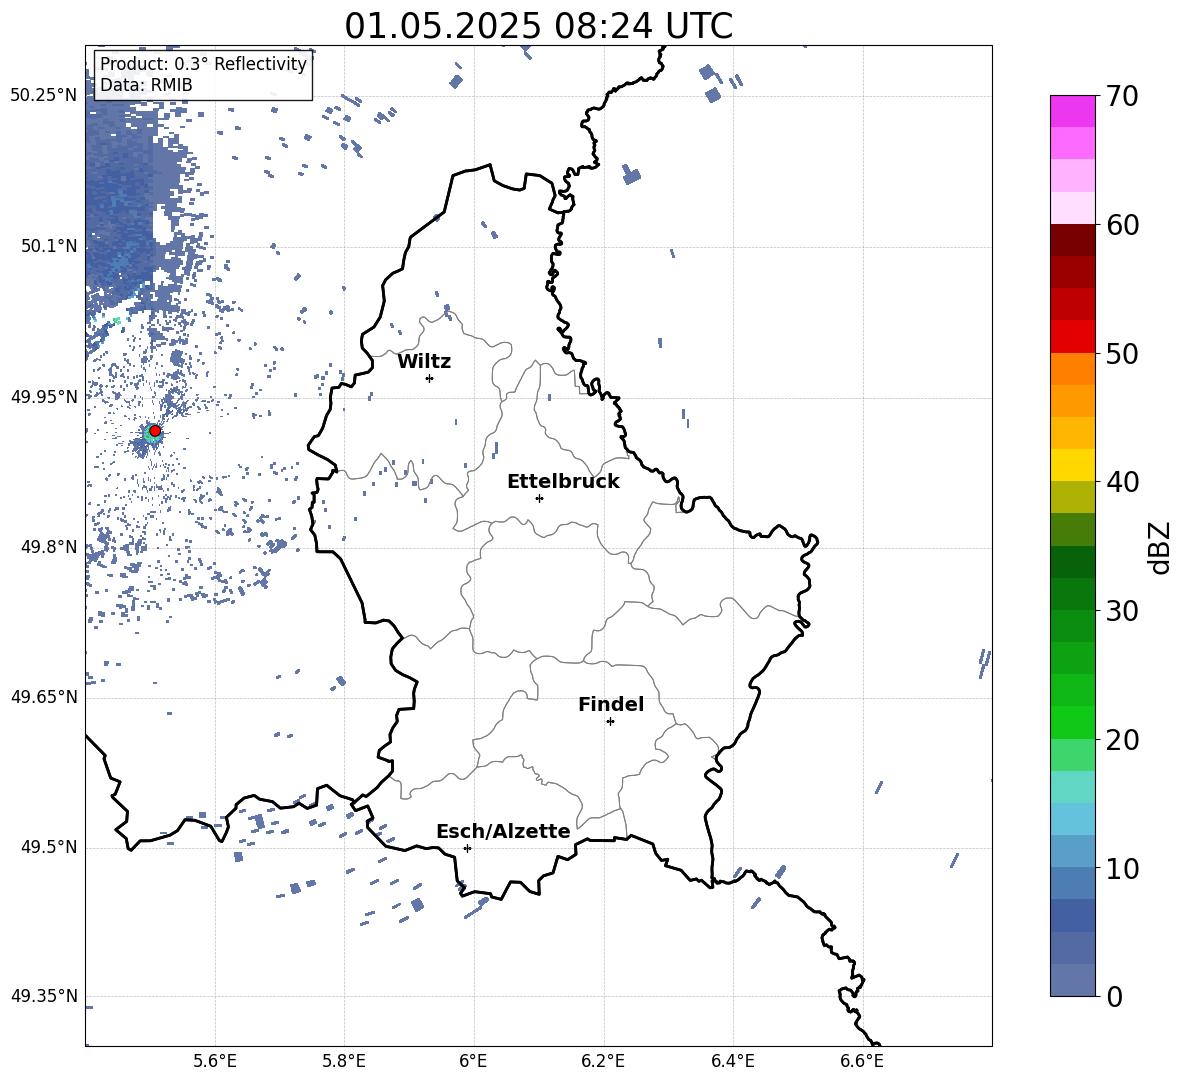Click the 20 tick on colorbar
Image resolution: width=1184 pixels, height=1081 pixels.
[x=1122, y=740]
